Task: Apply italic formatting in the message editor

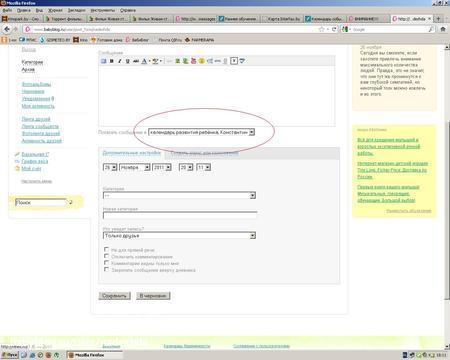Action: click(x=120, y=61)
